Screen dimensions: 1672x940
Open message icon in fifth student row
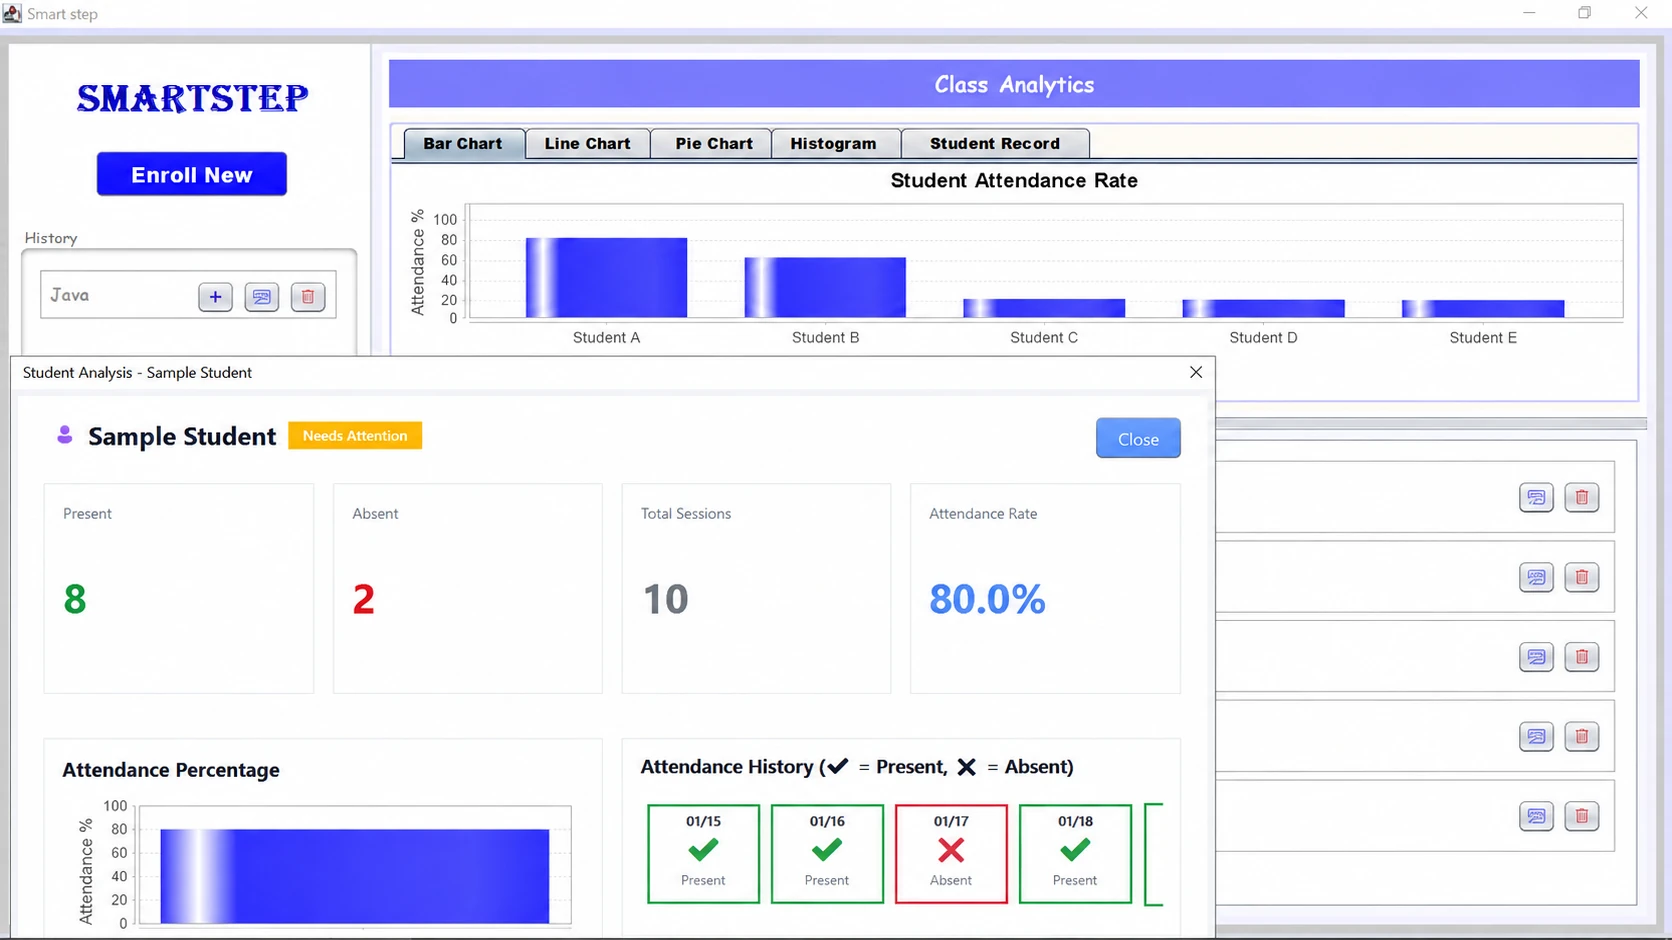[x=1536, y=816]
